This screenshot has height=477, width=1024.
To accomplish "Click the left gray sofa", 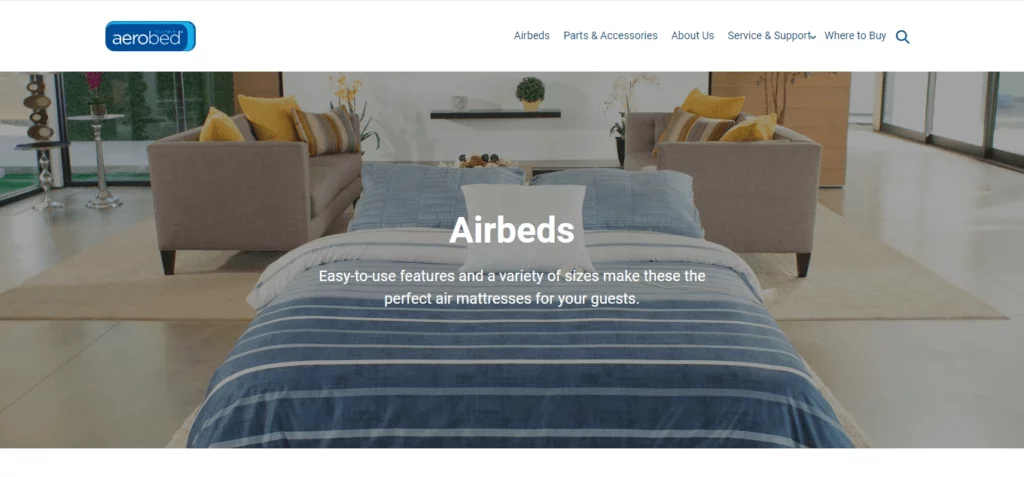I will [x=255, y=189].
